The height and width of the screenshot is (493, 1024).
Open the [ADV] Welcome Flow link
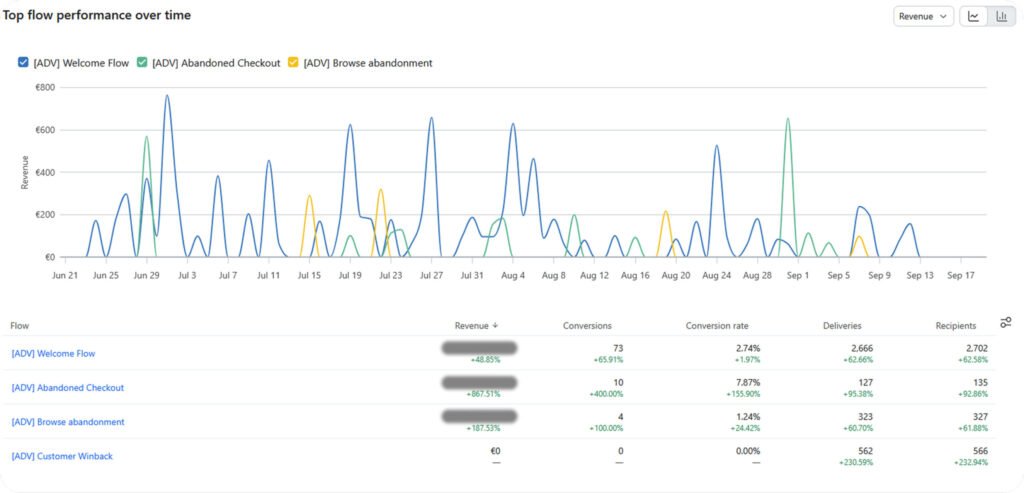[54, 353]
